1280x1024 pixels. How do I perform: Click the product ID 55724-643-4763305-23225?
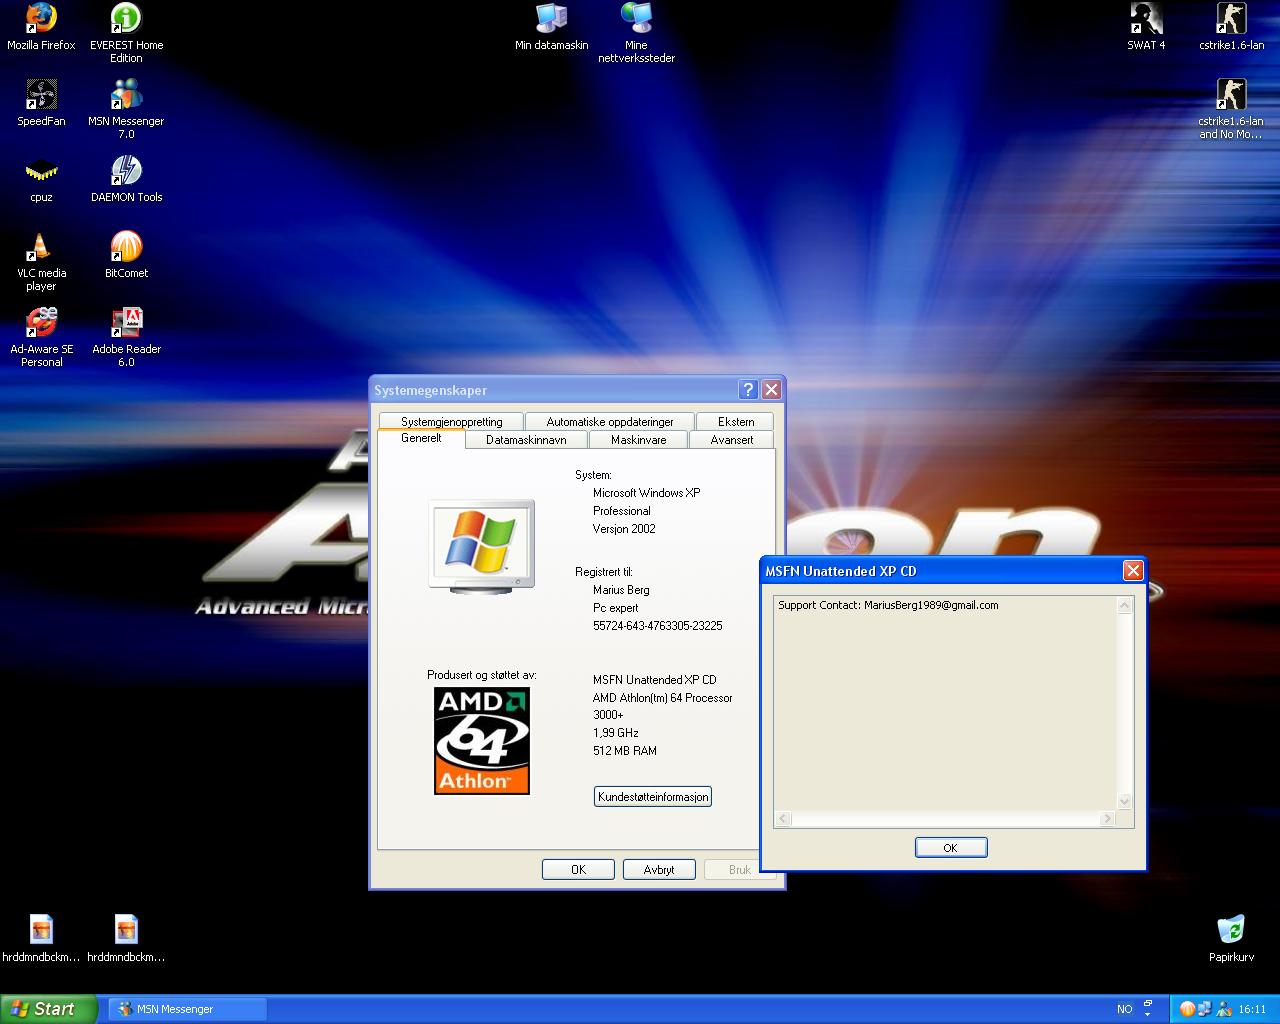coord(657,626)
